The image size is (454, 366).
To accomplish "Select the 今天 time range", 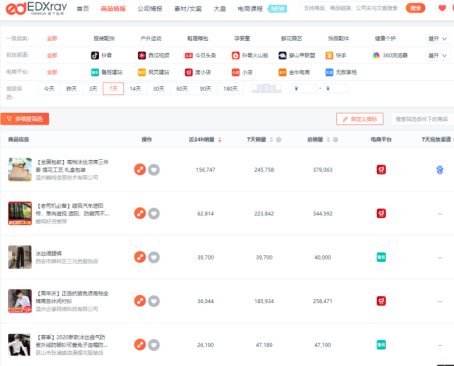I will point(49,89).
